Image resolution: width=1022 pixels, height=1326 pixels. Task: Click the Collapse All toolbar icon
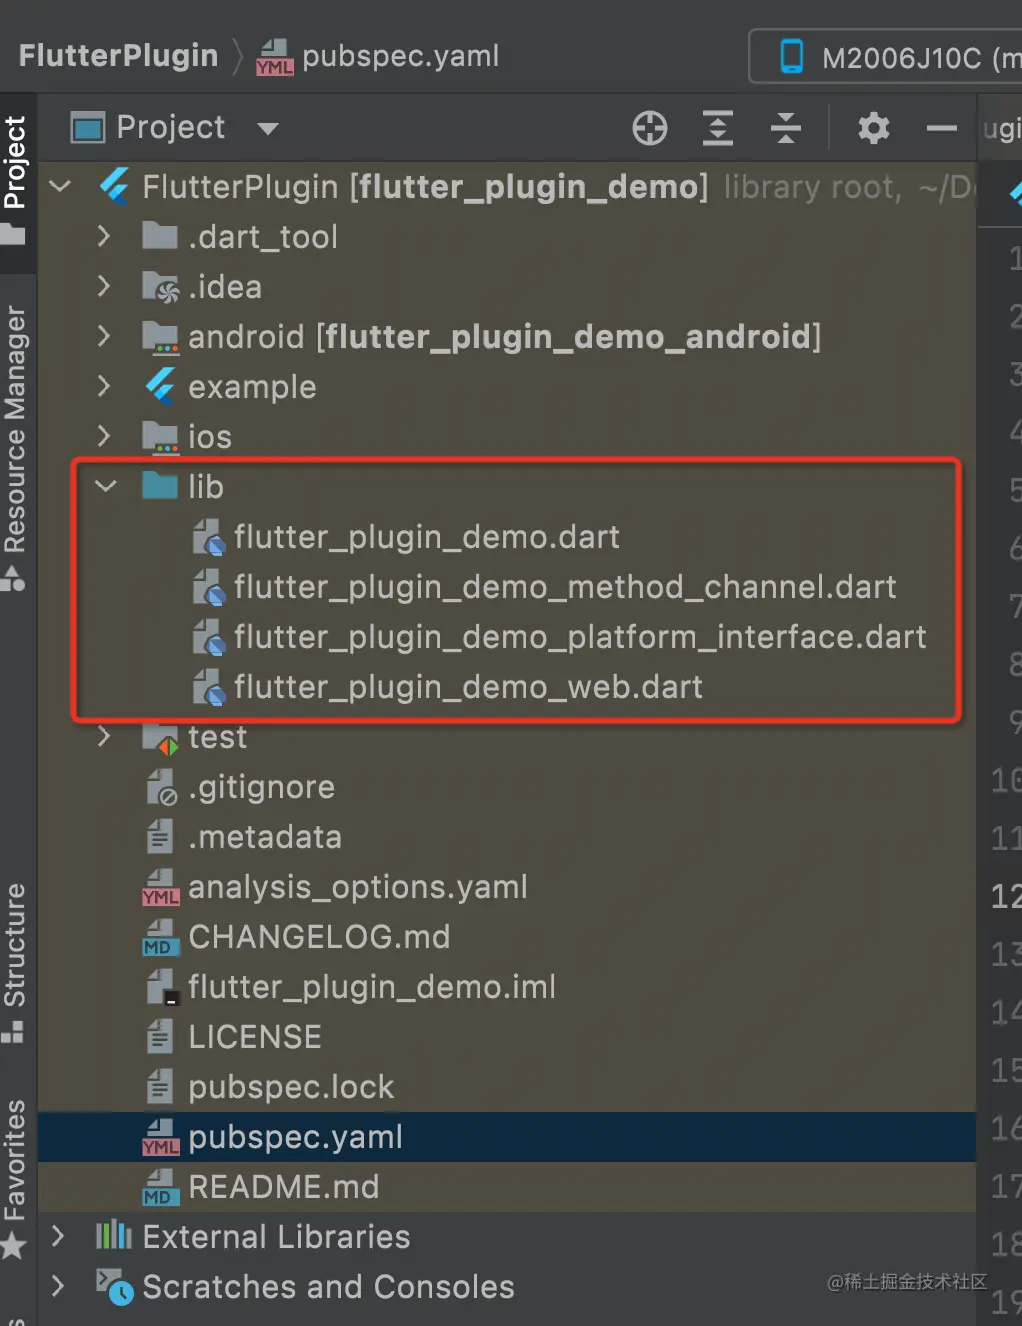(786, 128)
